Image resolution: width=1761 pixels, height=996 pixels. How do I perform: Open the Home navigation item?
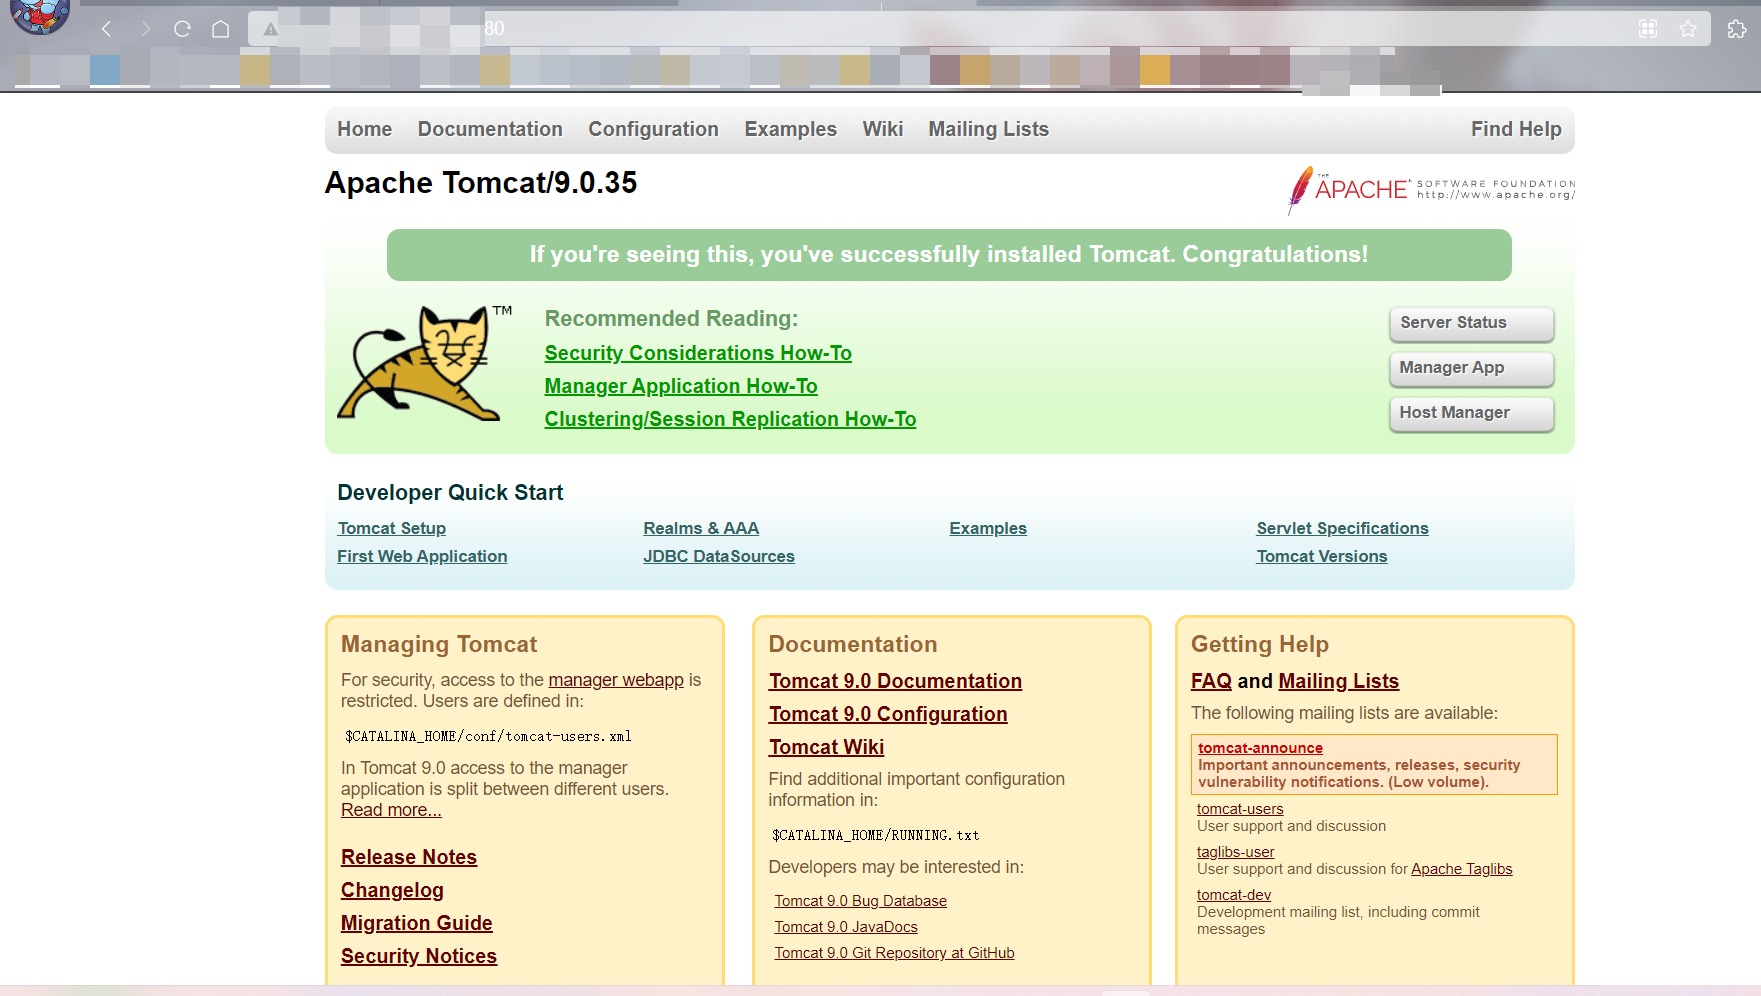tap(364, 129)
